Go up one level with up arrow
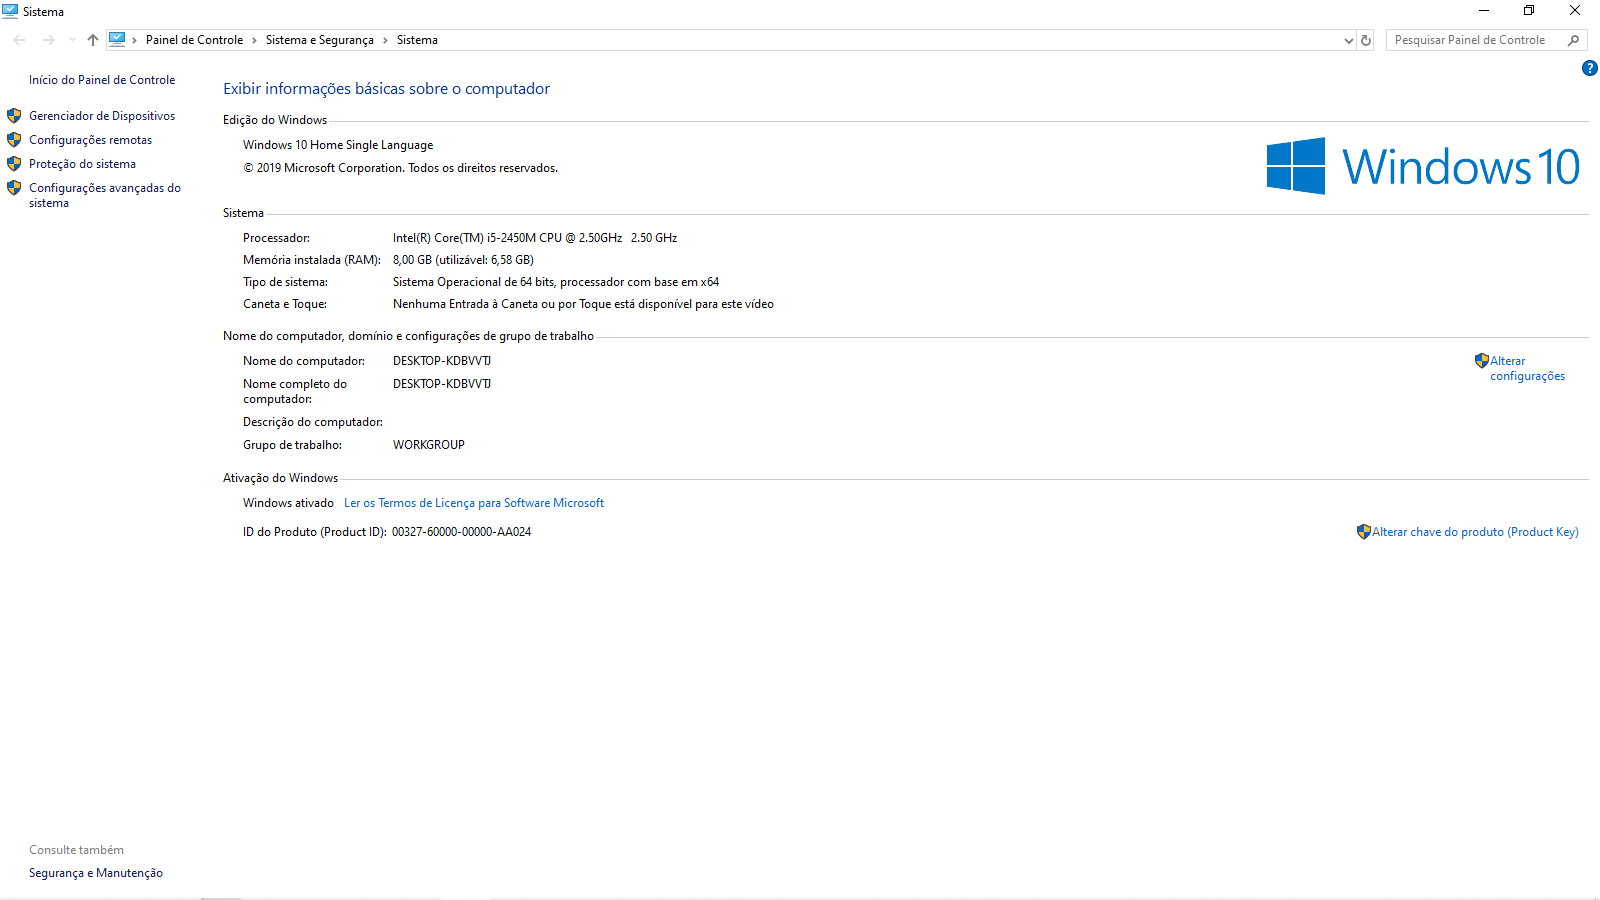Image resolution: width=1600 pixels, height=900 pixels. click(x=93, y=40)
